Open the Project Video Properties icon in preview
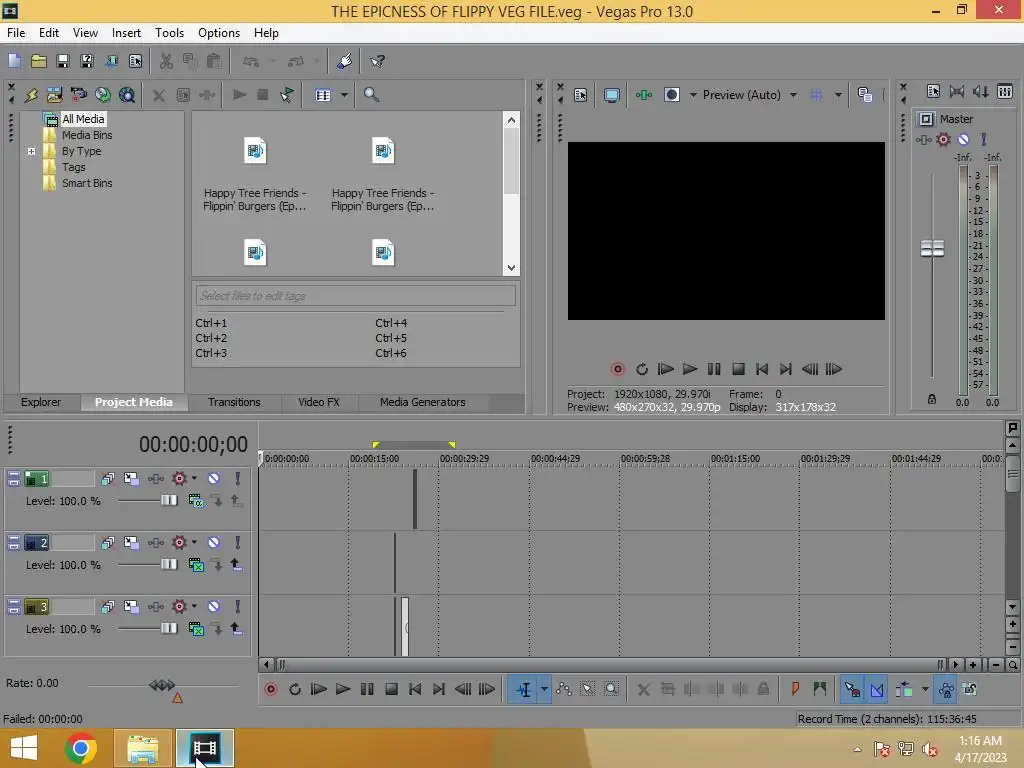Screen dimensions: 1024x768 (581, 95)
